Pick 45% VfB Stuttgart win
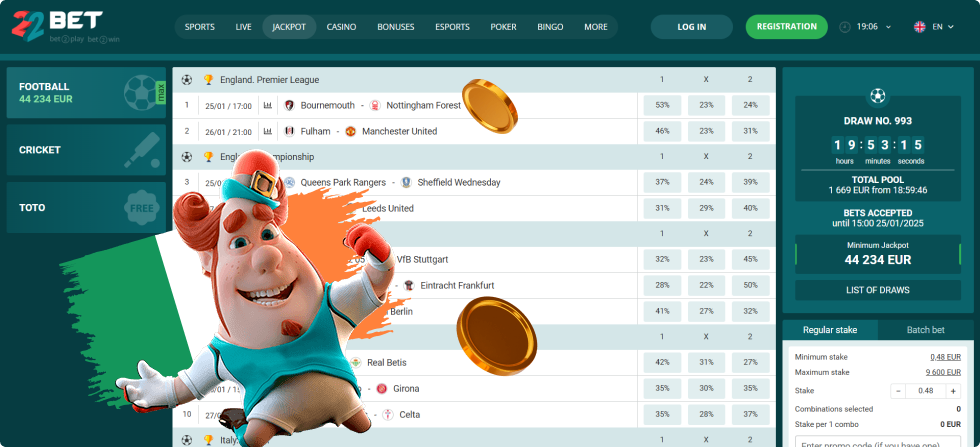Image resolution: width=980 pixels, height=447 pixels. (750, 259)
